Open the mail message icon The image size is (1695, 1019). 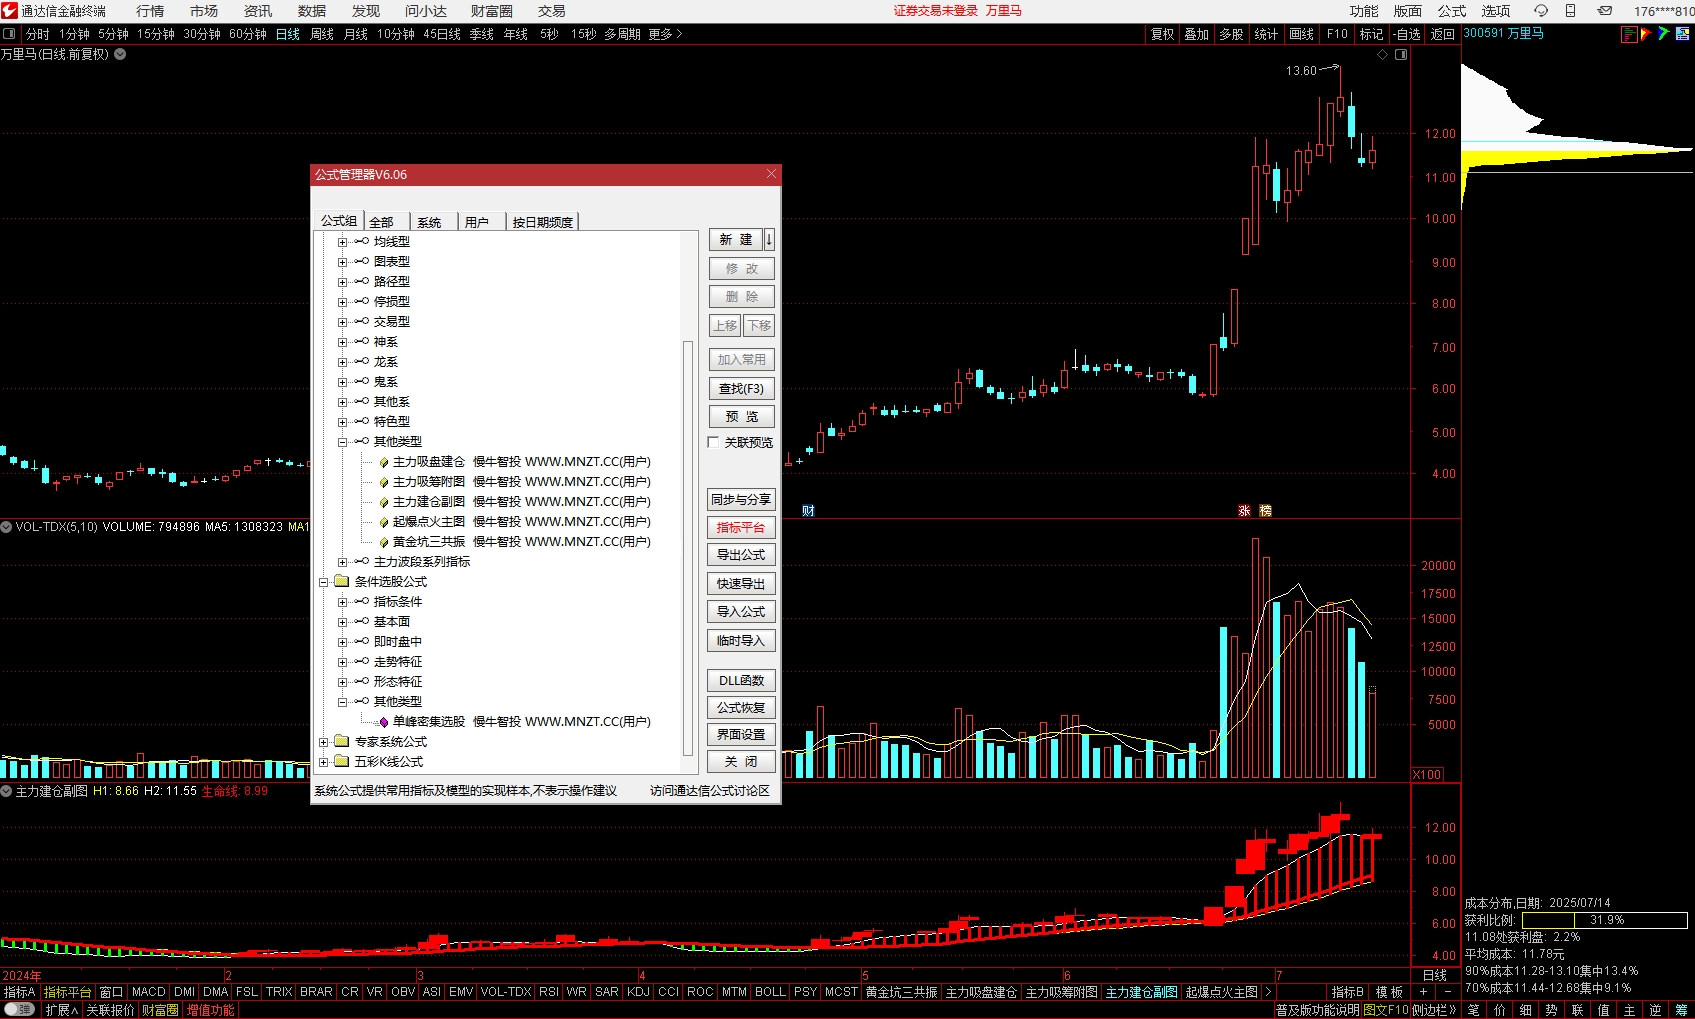point(1605,11)
